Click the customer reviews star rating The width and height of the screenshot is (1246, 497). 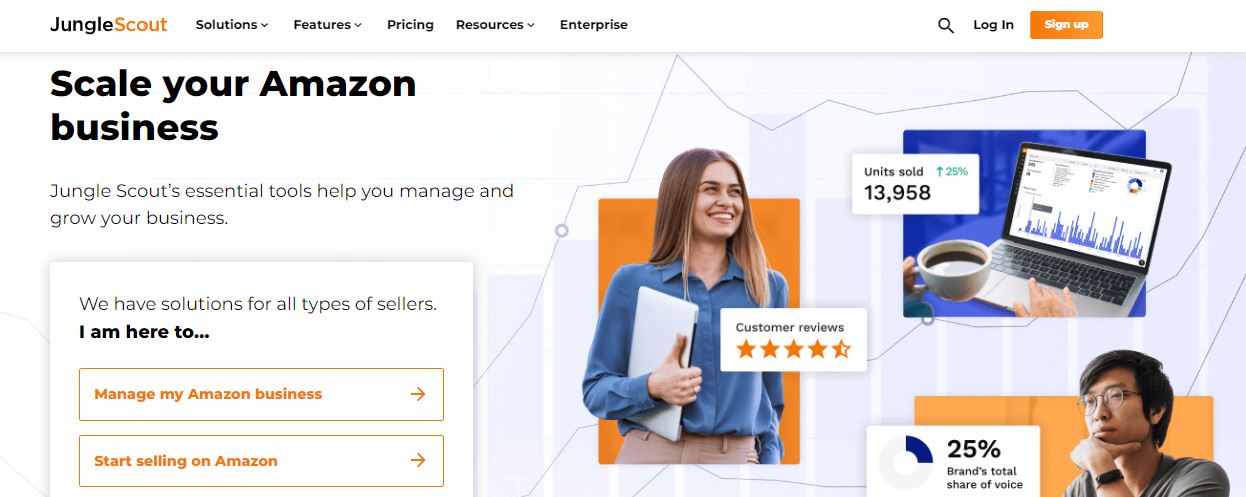click(793, 349)
